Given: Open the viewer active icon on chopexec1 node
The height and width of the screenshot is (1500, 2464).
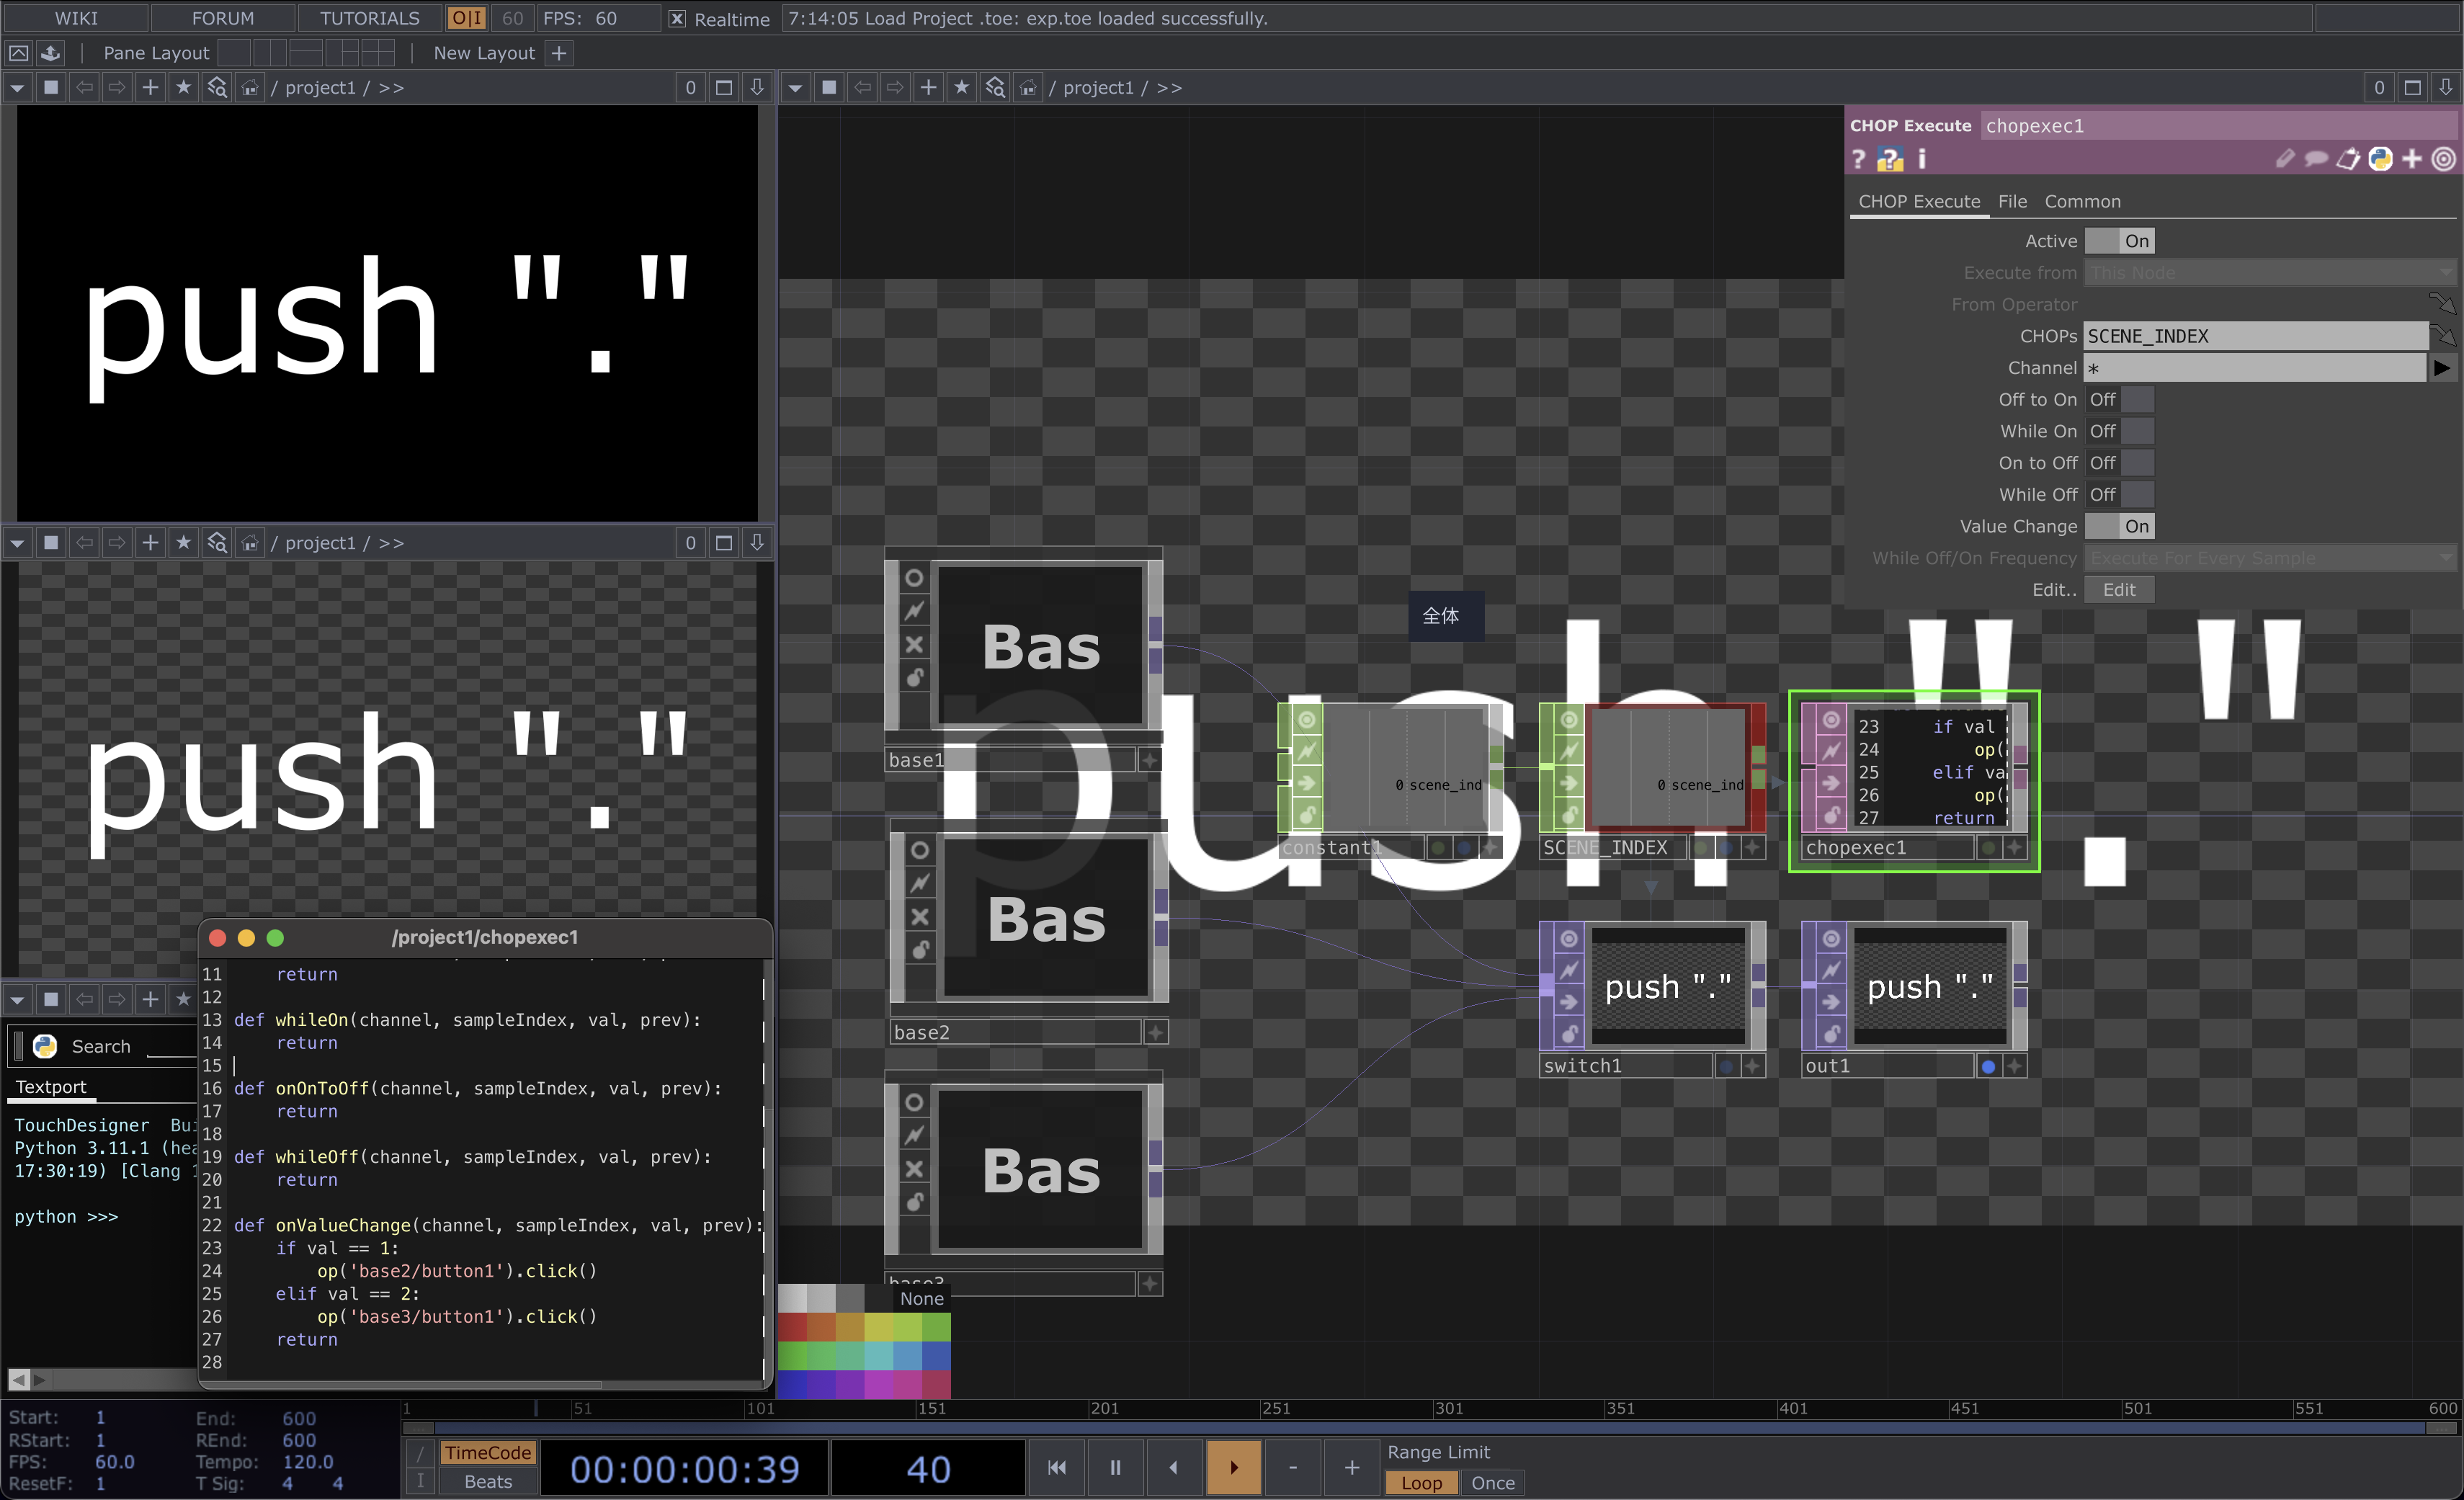Looking at the screenshot, I should coord(1830,720).
